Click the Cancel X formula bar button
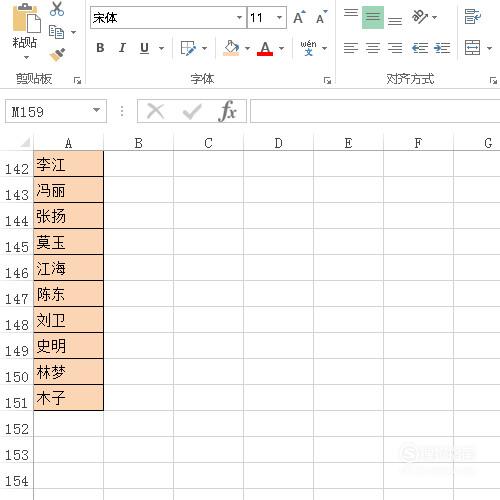Viewport: 500px width, 500px height. click(x=156, y=111)
